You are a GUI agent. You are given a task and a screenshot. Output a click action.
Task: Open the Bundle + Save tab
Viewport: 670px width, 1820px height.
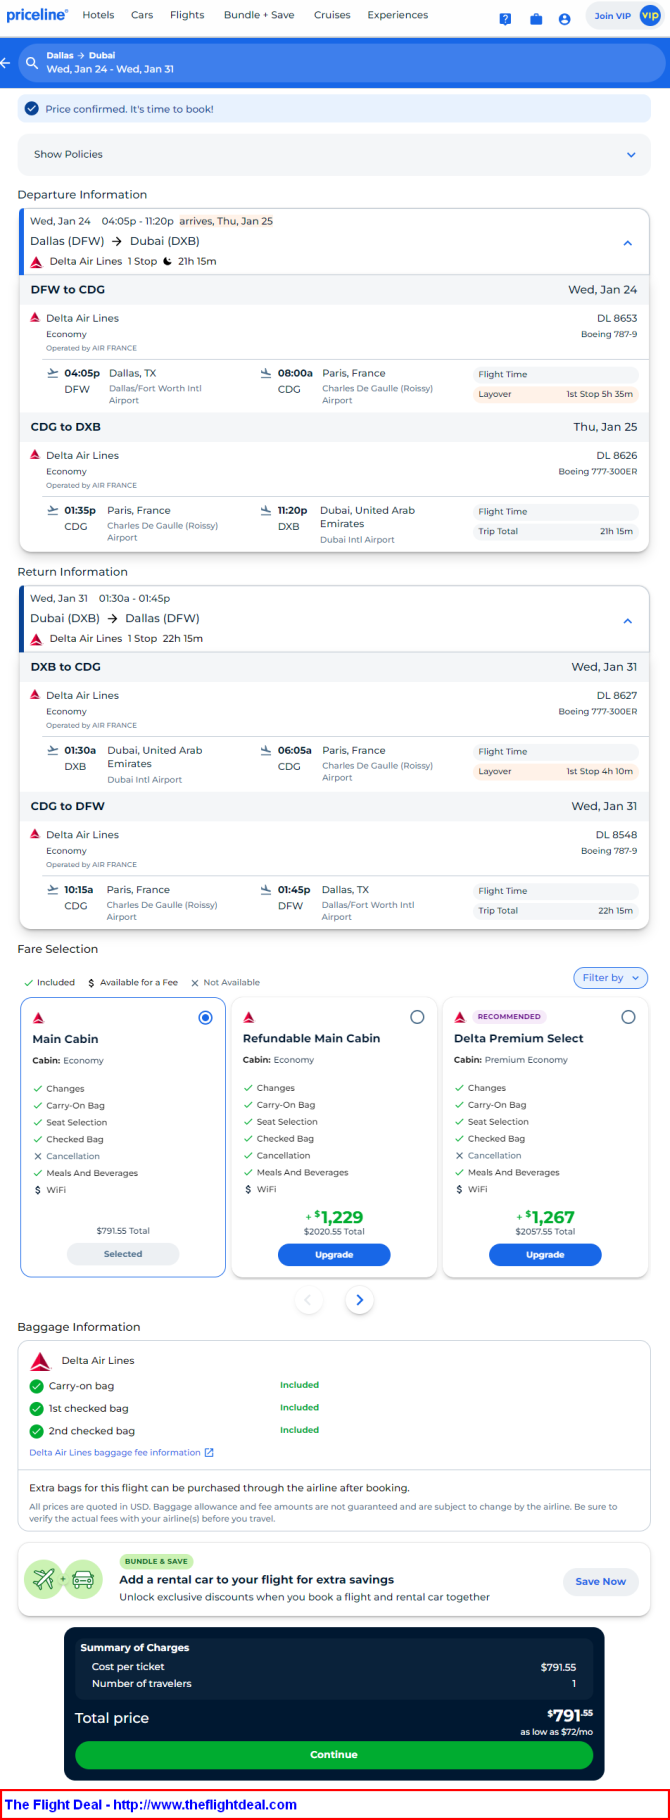point(259,15)
